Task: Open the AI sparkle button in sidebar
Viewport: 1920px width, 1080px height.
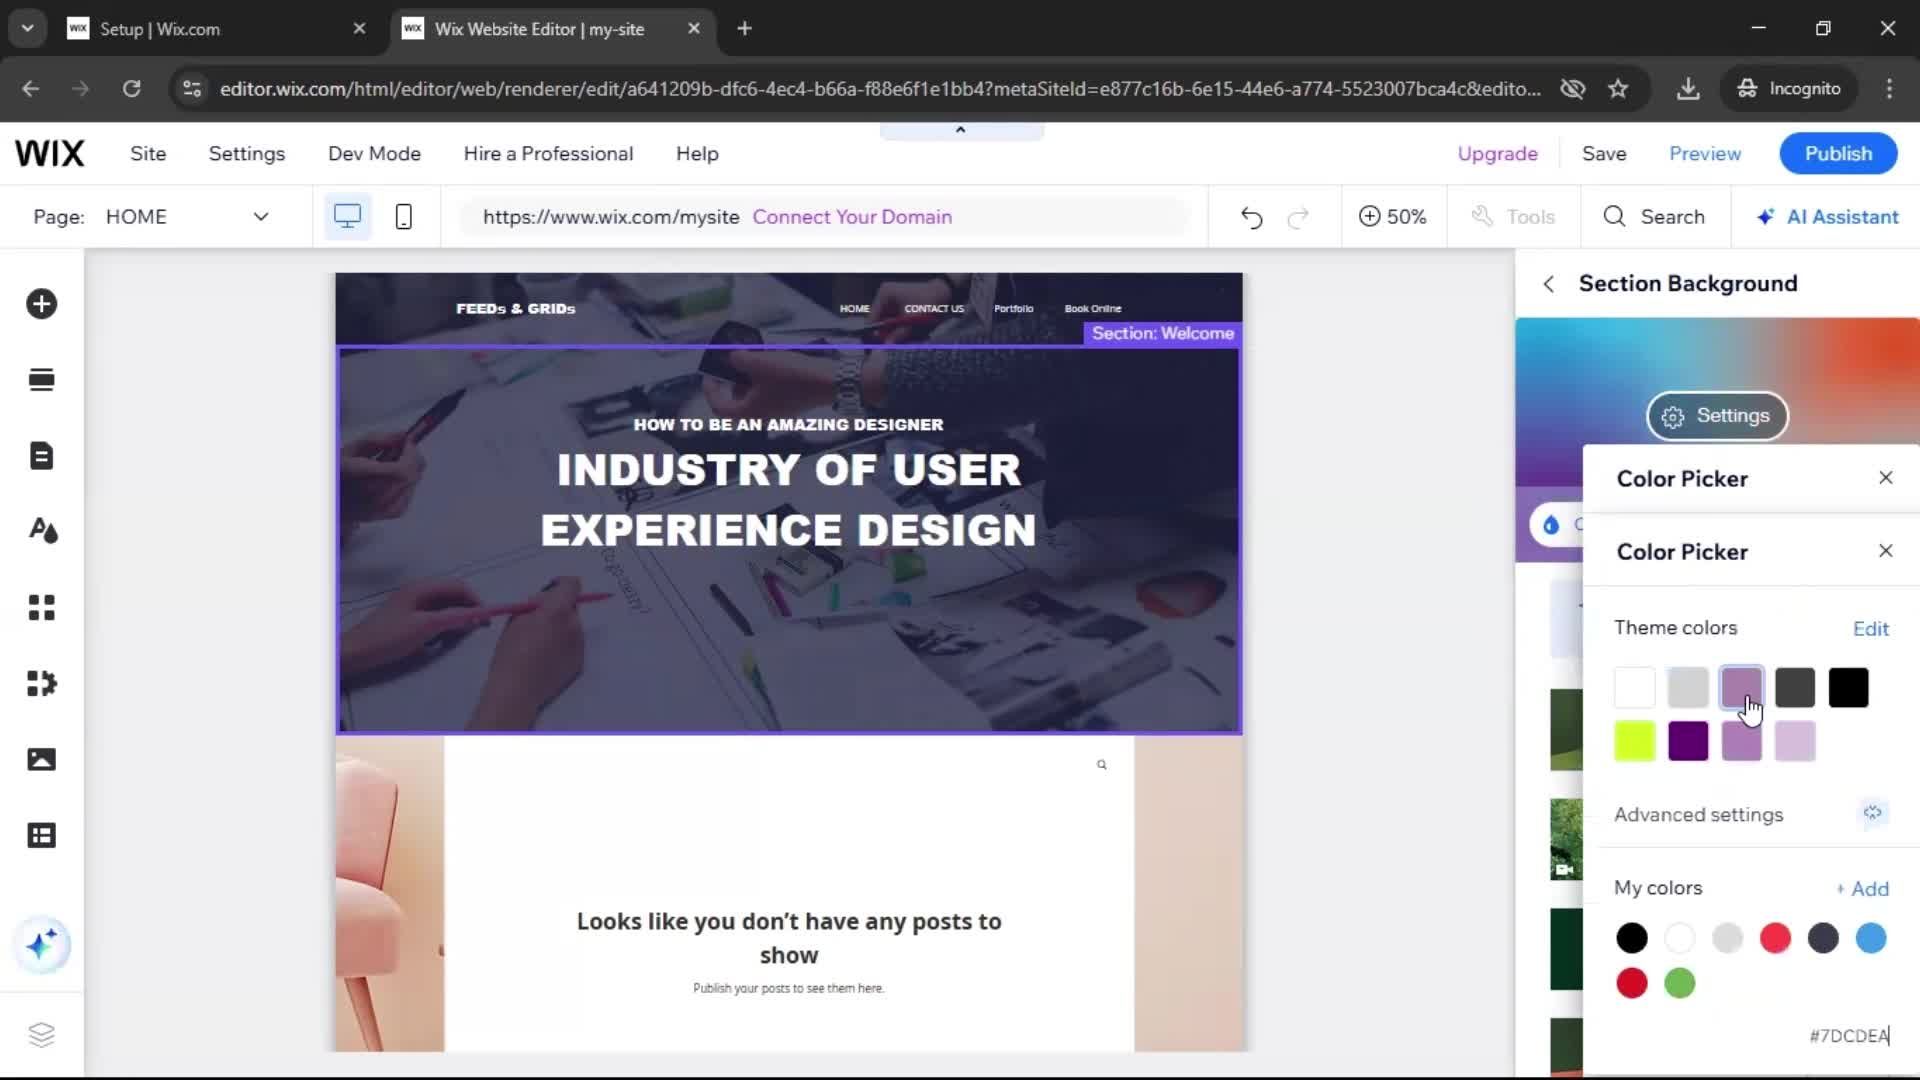Action: point(41,945)
